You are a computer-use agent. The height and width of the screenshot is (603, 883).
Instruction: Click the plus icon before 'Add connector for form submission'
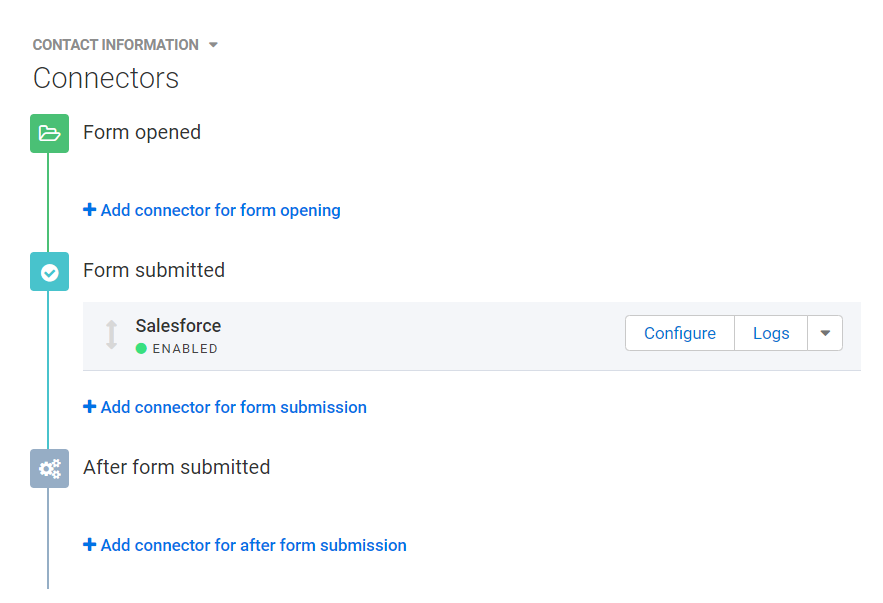[x=88, y=407]
